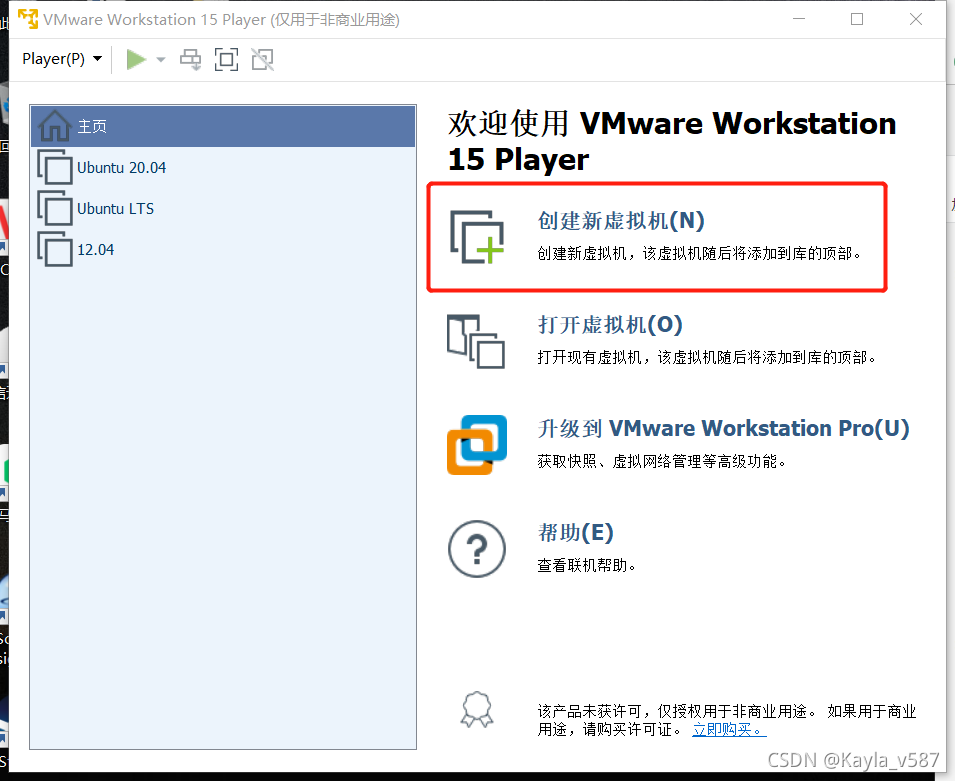Click the Ubuntu LTS VM icon
The image size is (955, 781).
point(55,208)
